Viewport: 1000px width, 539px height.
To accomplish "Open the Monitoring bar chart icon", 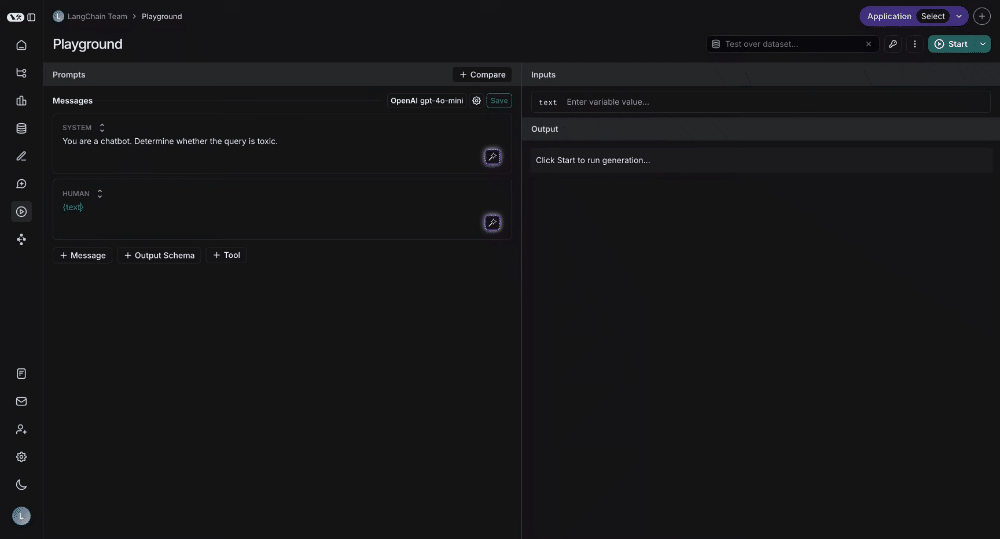I will pos(21,101).
